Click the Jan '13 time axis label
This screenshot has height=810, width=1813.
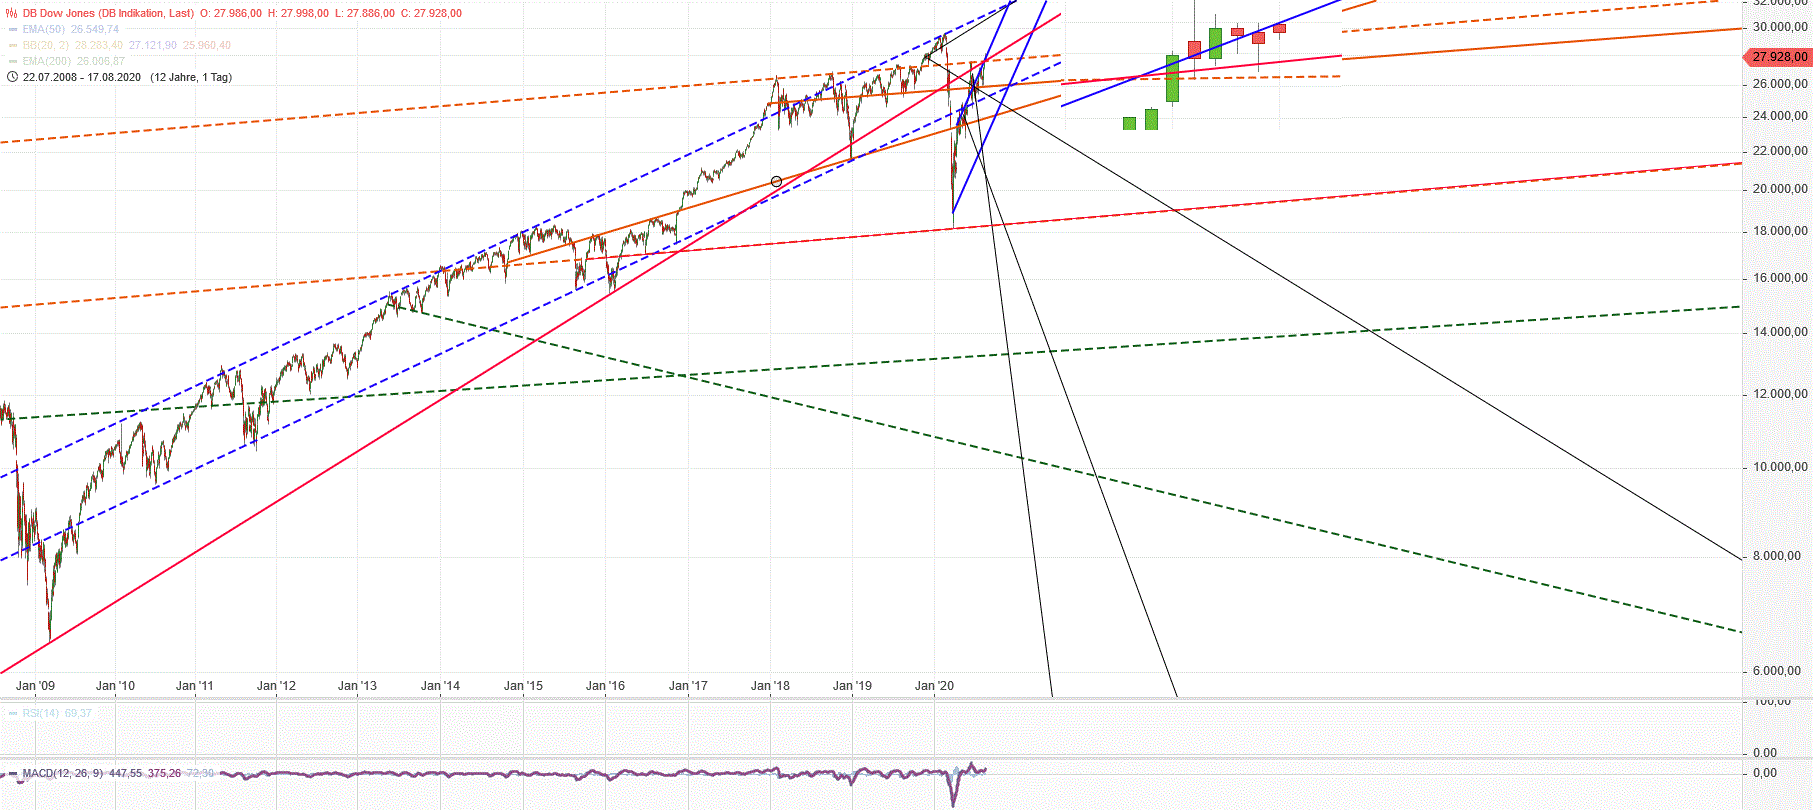[x=357, y=686]
